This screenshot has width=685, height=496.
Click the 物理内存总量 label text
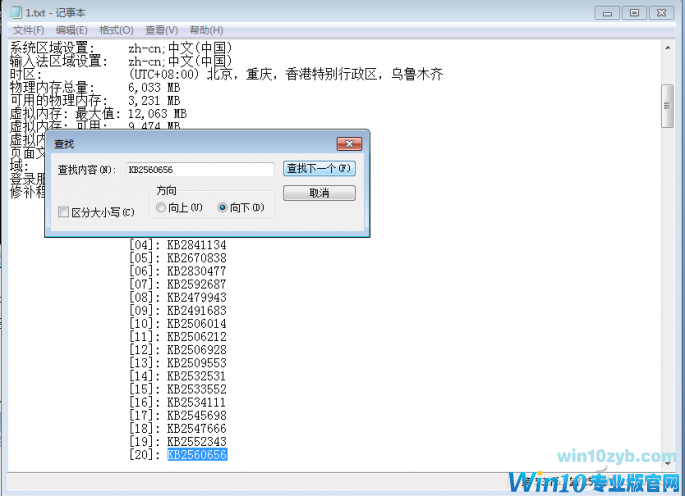coord(52,87)
